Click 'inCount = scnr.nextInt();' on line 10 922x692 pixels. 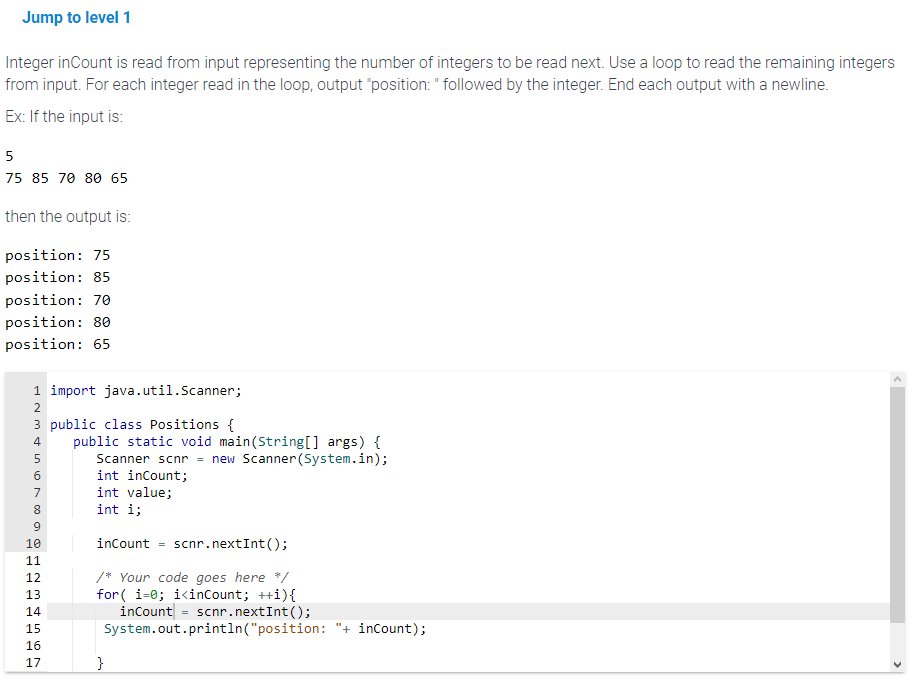click(x=192, y=544)
